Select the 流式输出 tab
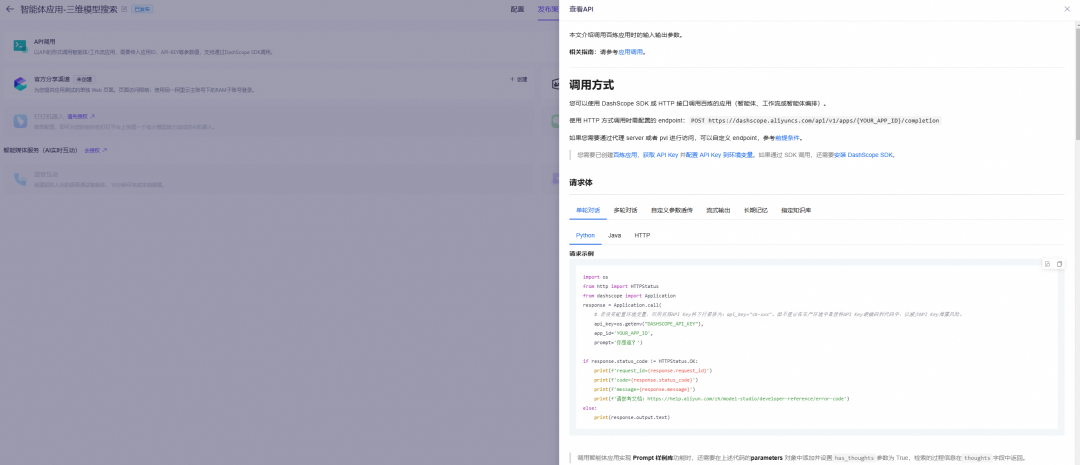Viewport: 1080px width, 465px height. point(719,210)
